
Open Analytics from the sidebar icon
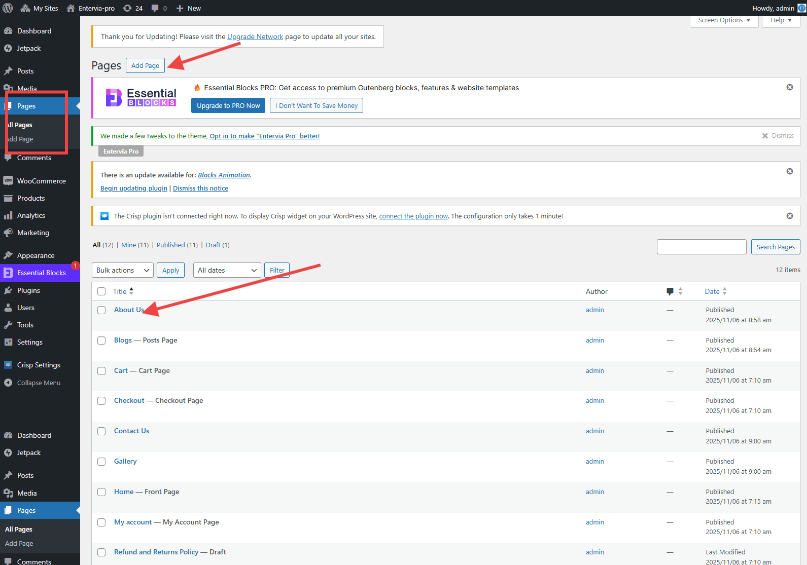pyautogui.click(x=8, y=215)
